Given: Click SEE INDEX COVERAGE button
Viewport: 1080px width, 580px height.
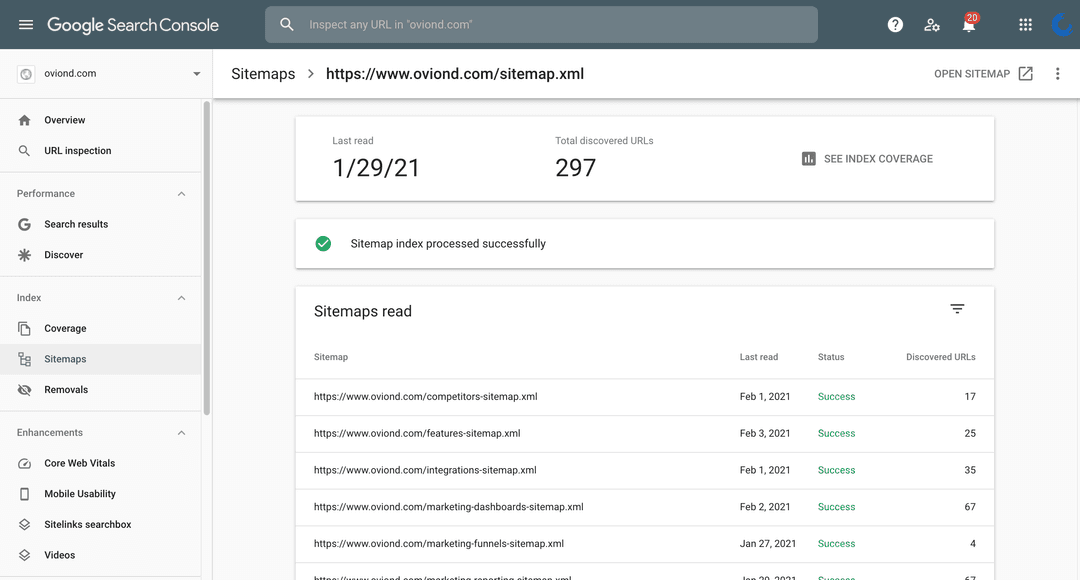Looking at the screenshot, I should point(867,158).
